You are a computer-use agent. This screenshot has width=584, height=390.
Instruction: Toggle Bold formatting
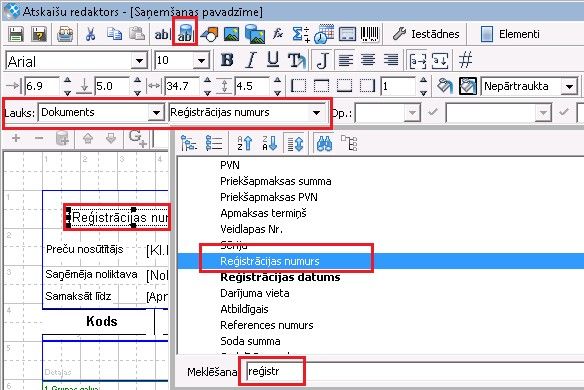tap(227, 60)
